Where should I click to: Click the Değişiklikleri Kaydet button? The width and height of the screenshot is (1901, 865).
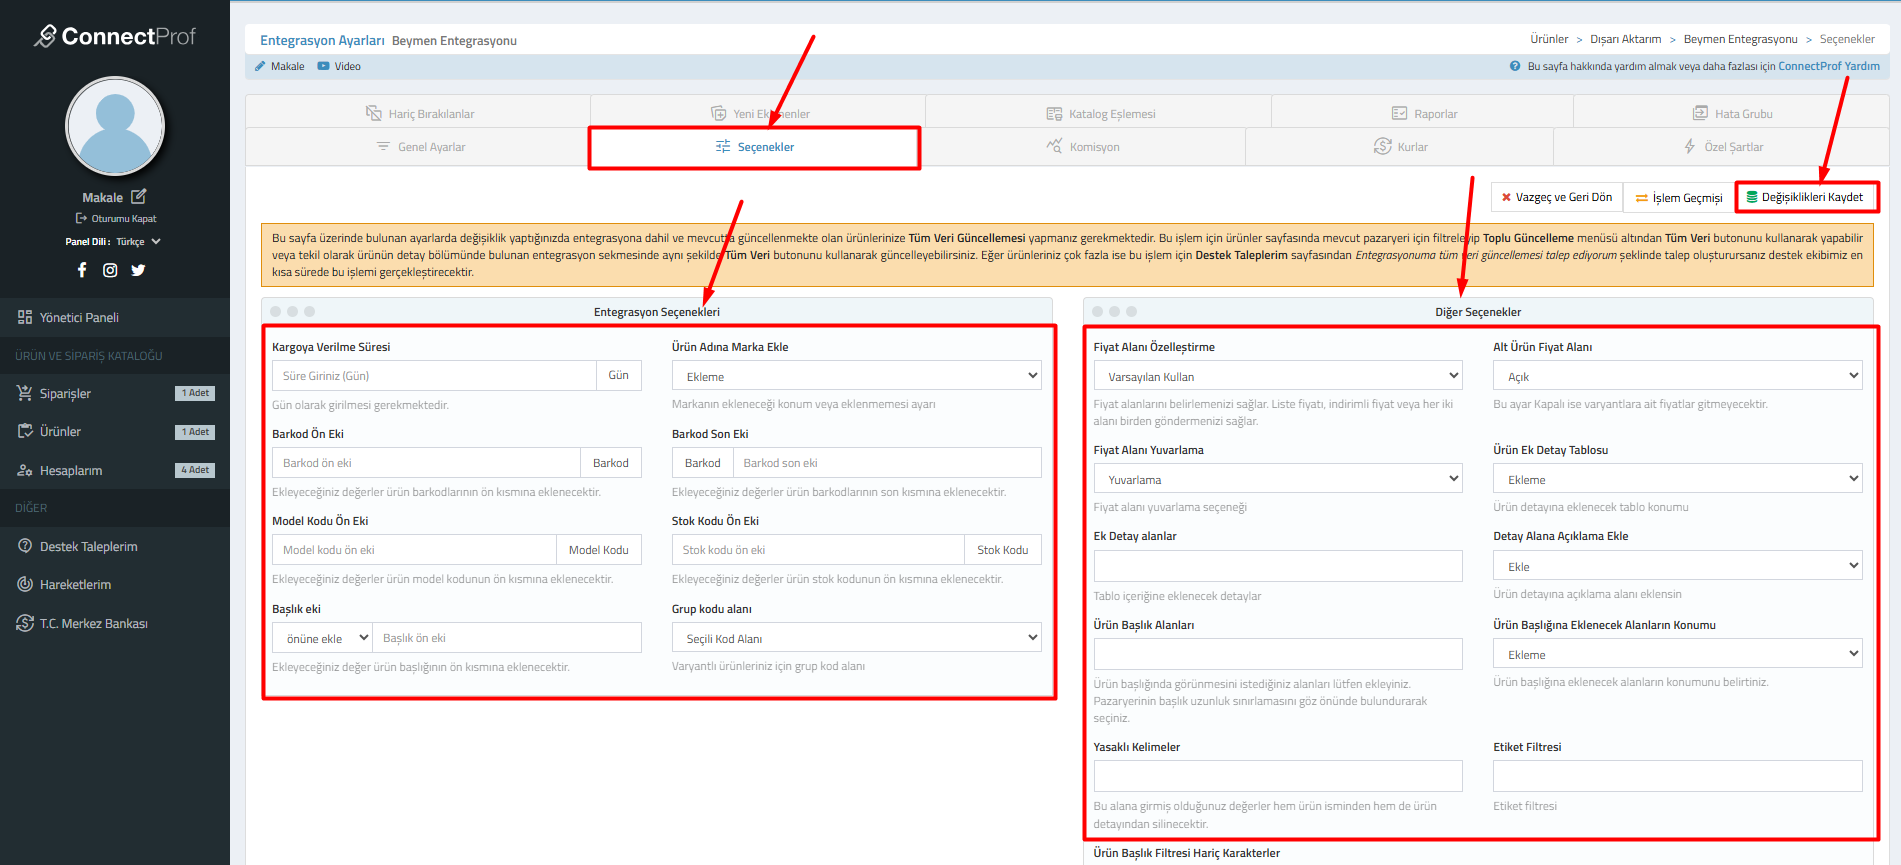pos(1806,197)
